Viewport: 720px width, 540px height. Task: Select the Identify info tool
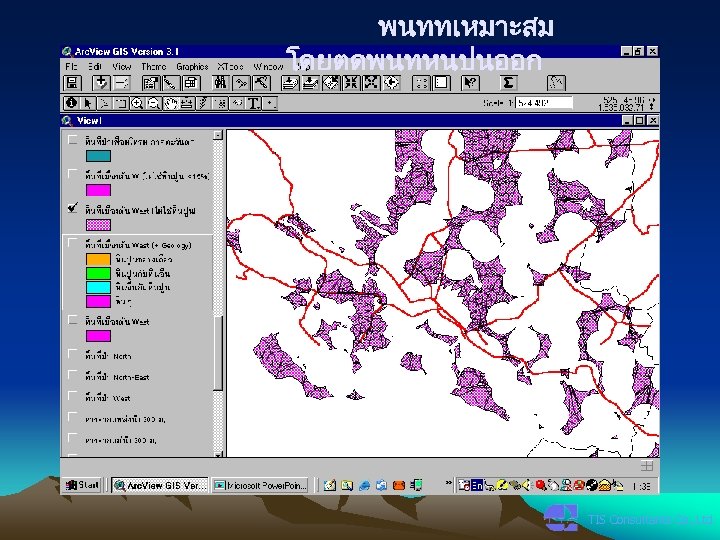pos(71,103)
